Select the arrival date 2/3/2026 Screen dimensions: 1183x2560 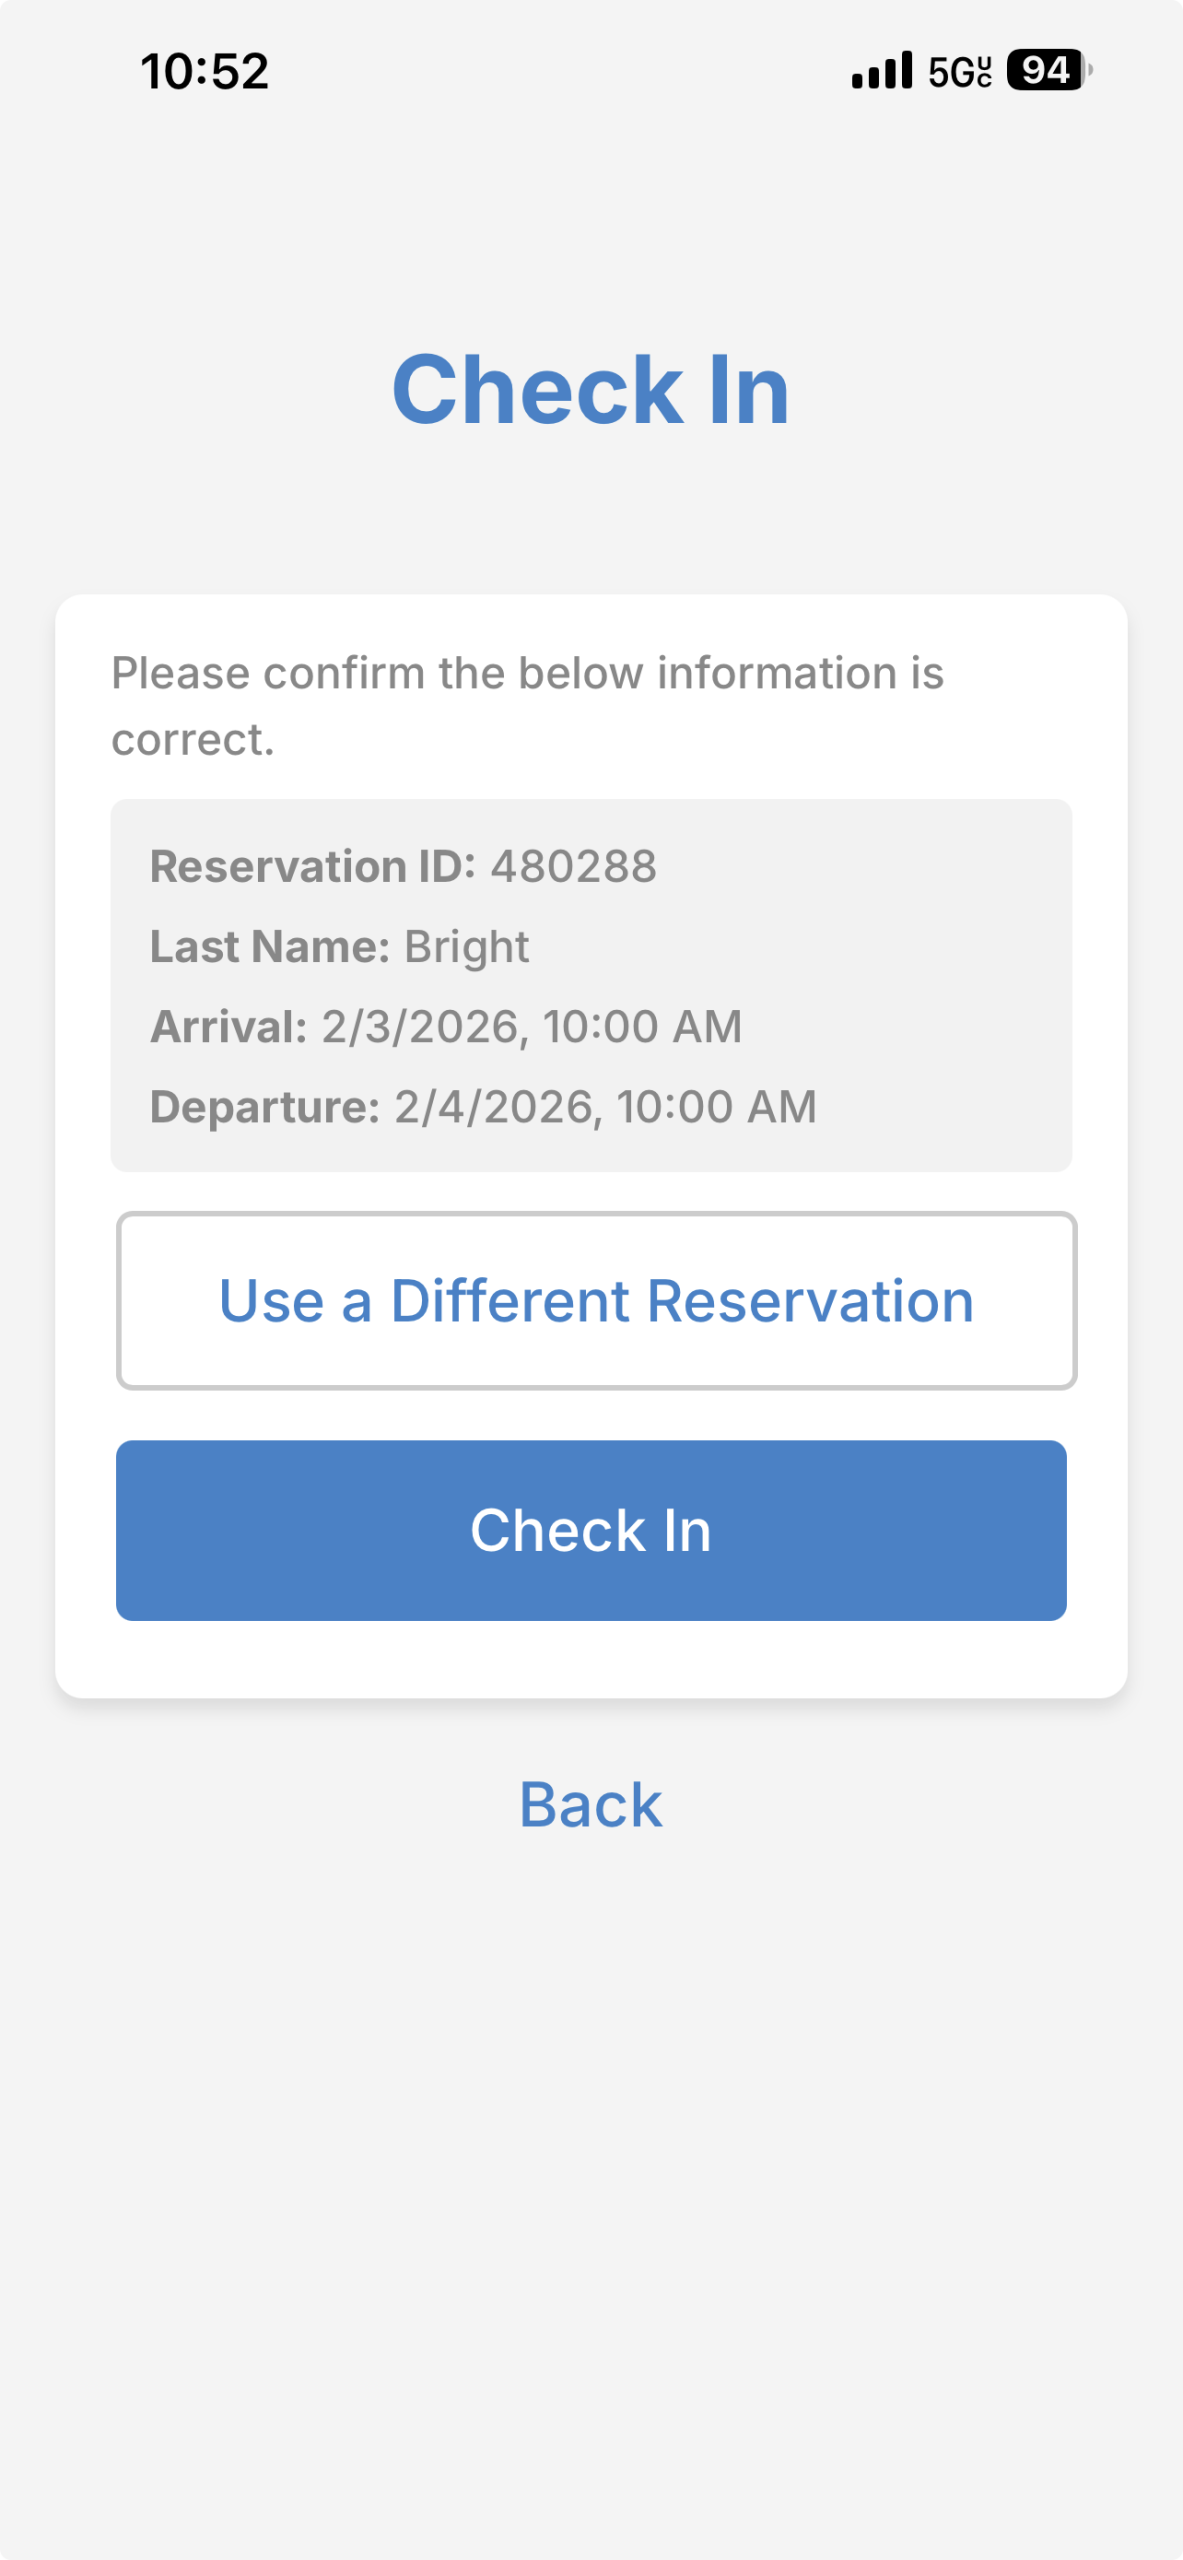(420, 1027)
